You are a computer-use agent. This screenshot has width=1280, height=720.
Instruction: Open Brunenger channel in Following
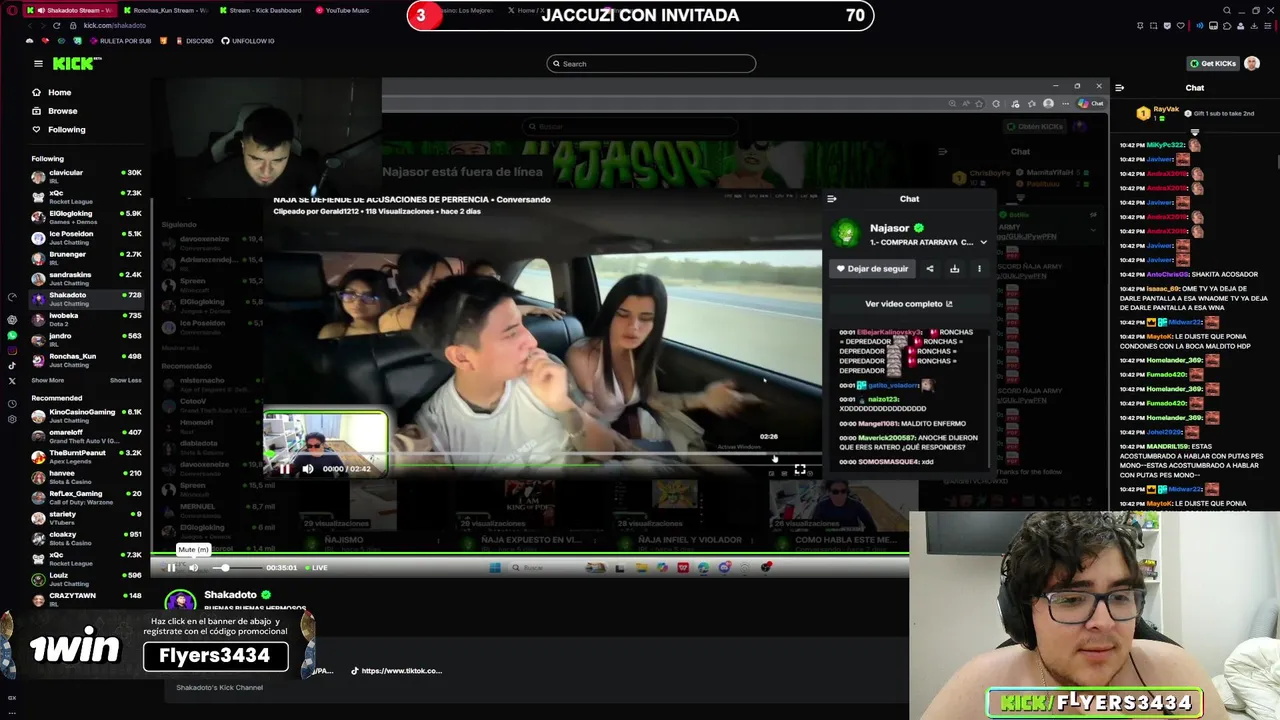coord(86,258)
